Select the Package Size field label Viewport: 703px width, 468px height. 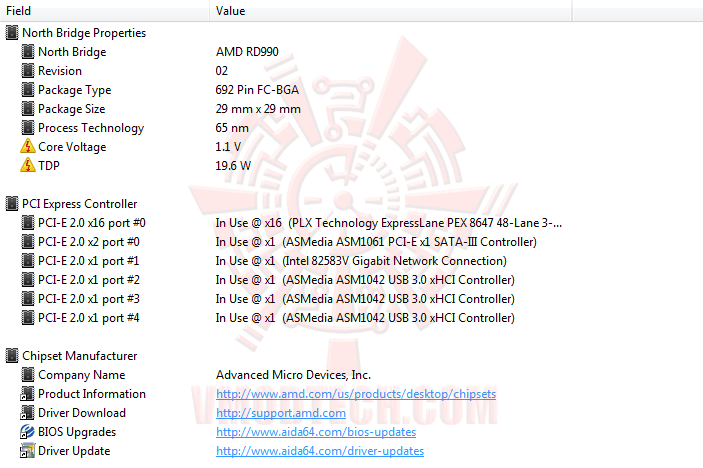click(71, 108)
